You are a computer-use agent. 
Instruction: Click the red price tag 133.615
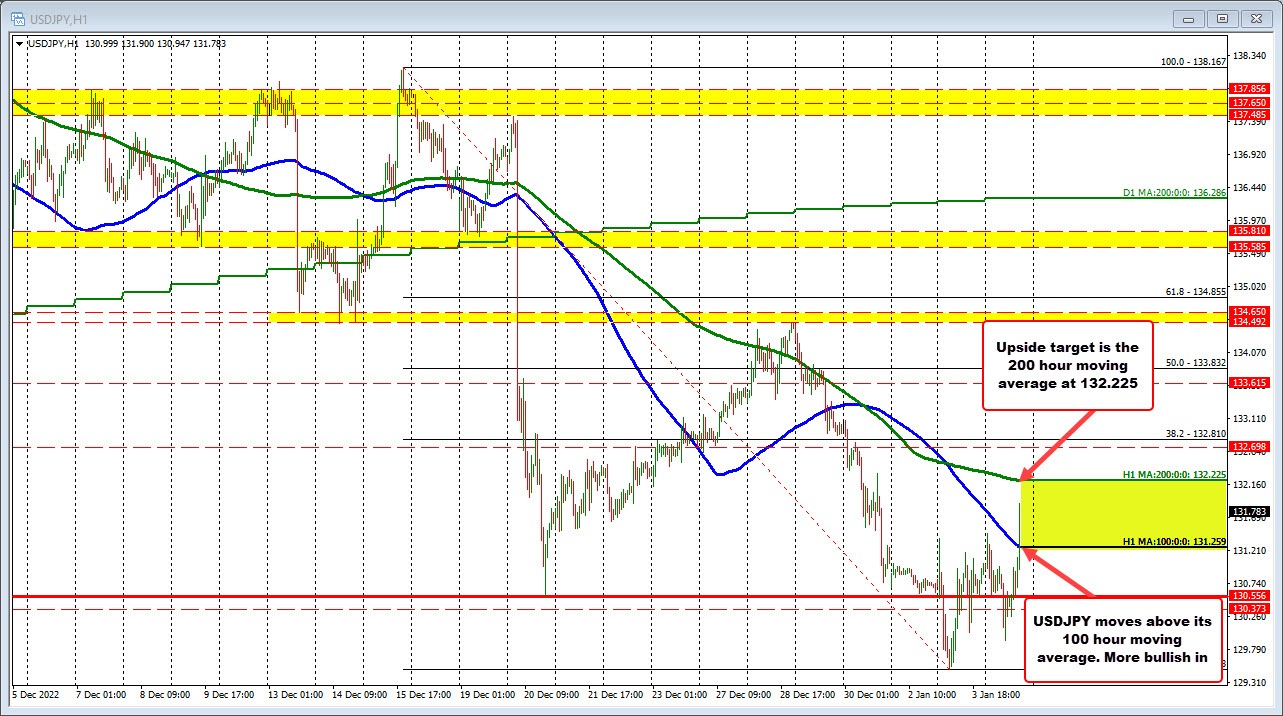1251,383
